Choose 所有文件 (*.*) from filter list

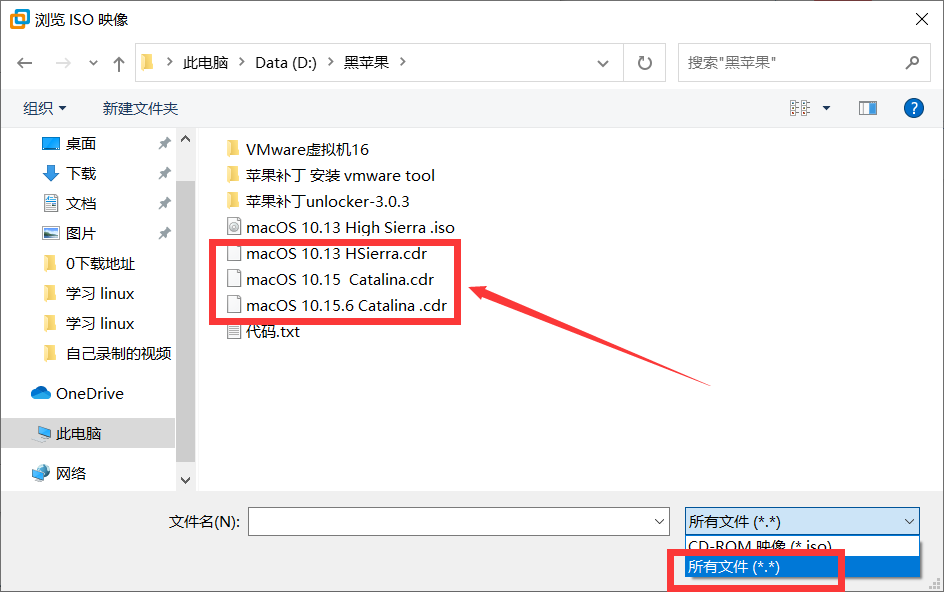(x=802, y=567)
